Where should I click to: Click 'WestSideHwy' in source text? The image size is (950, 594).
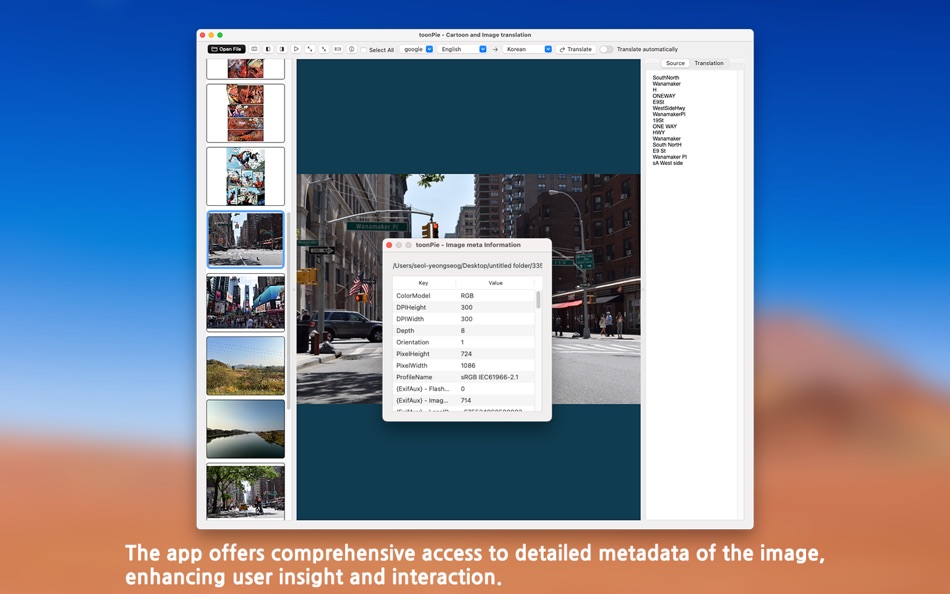click(668, 108)
